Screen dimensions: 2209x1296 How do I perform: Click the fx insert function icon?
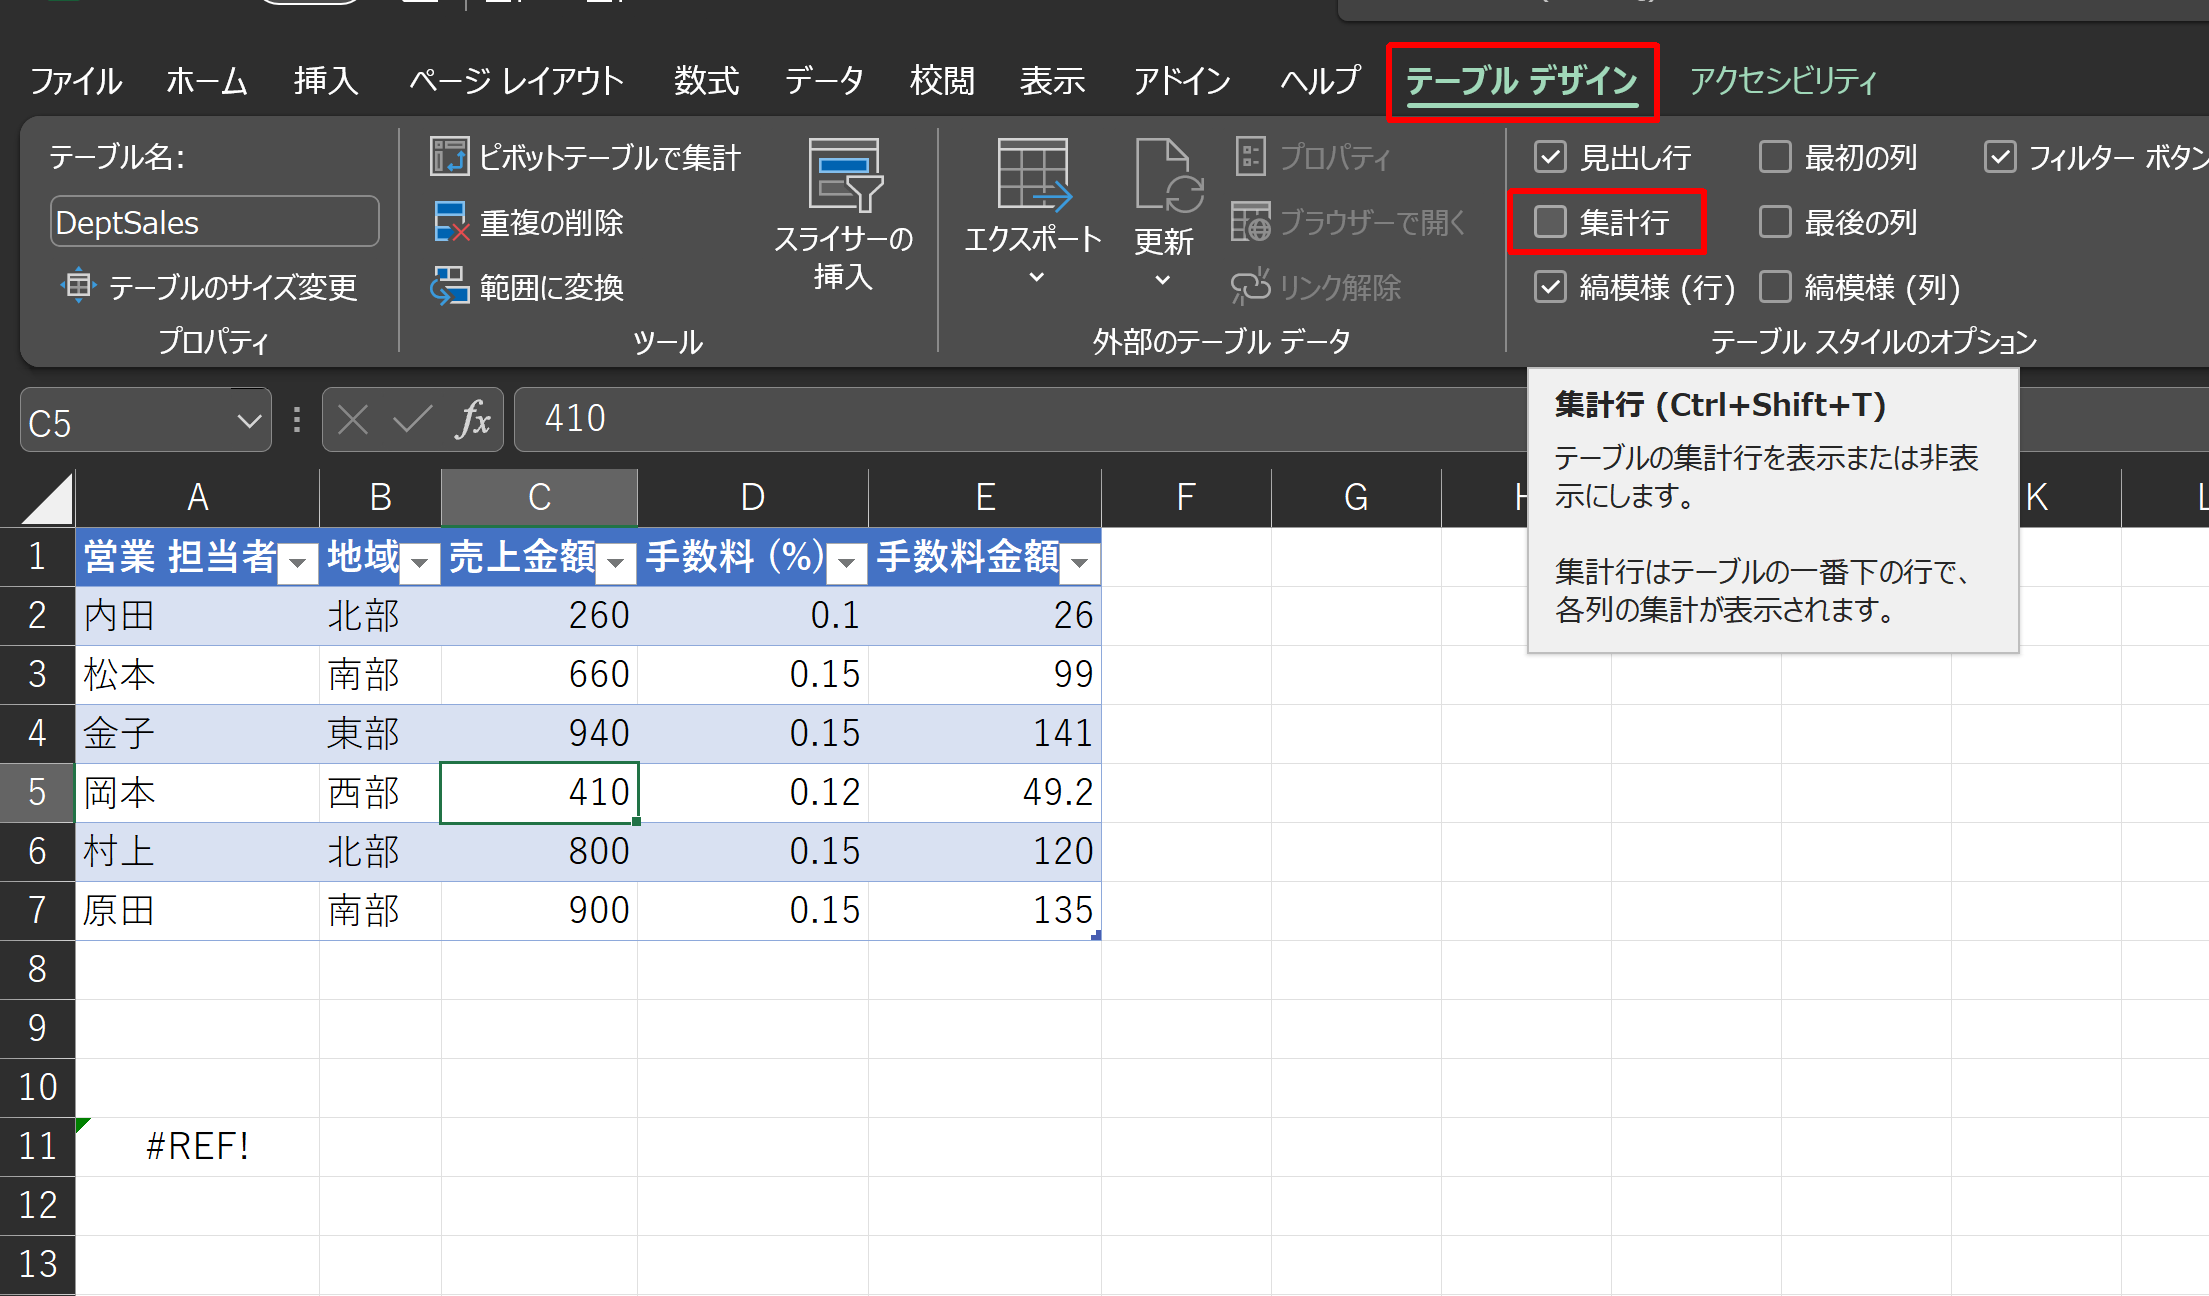pos(473,420)
